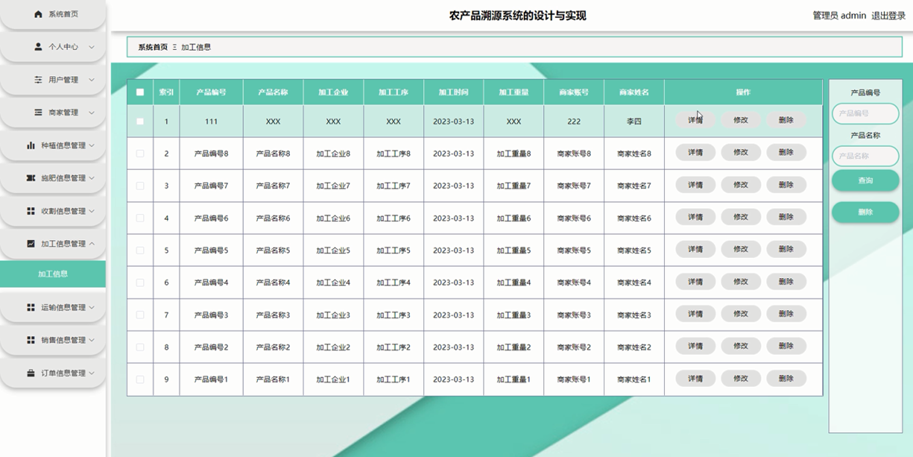
Task: Check the checkbox for 产品编号1 row
Action: coord(140,380)
